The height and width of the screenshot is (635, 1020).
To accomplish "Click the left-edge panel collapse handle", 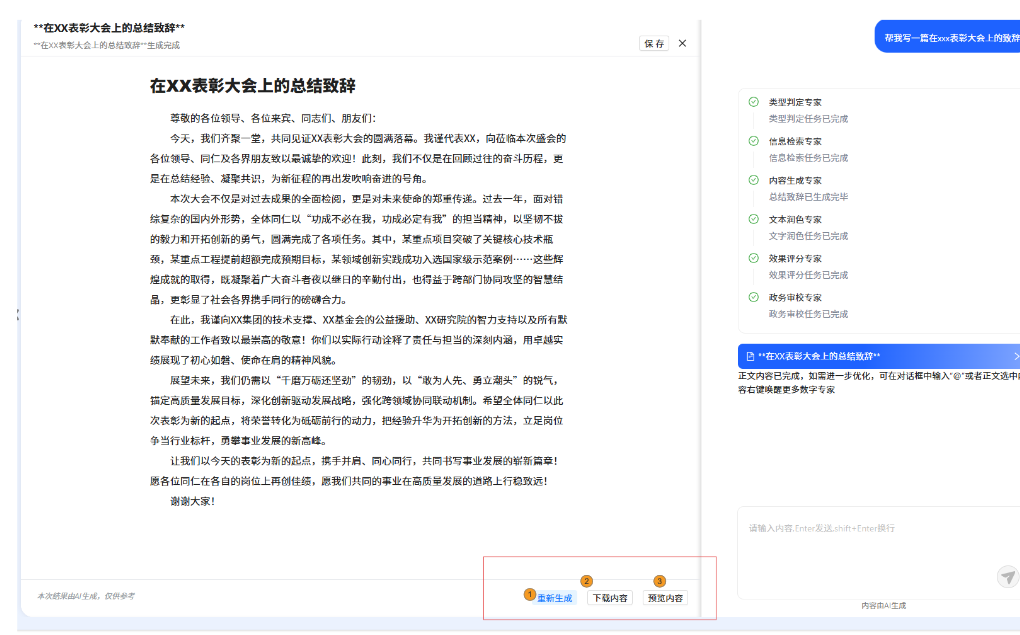I will [17, 315].
